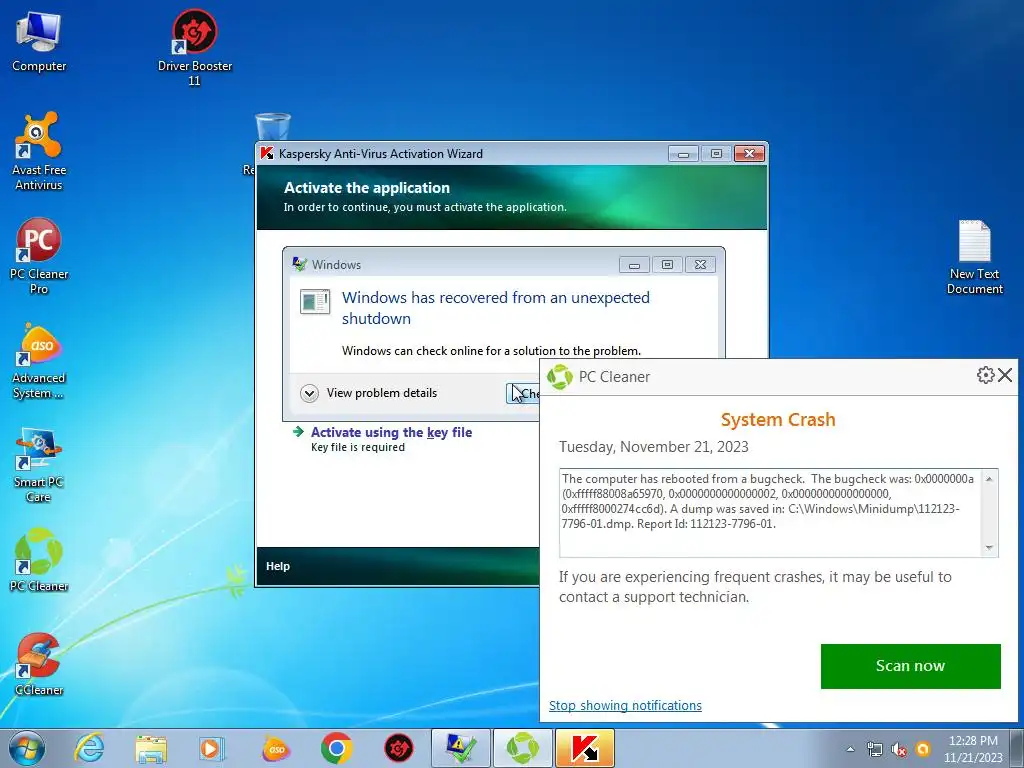Viewport: 1024px width, 768px height.
Task: Click the Show Desktop strip in taskbar
Action: click(x=1019, y=748)
